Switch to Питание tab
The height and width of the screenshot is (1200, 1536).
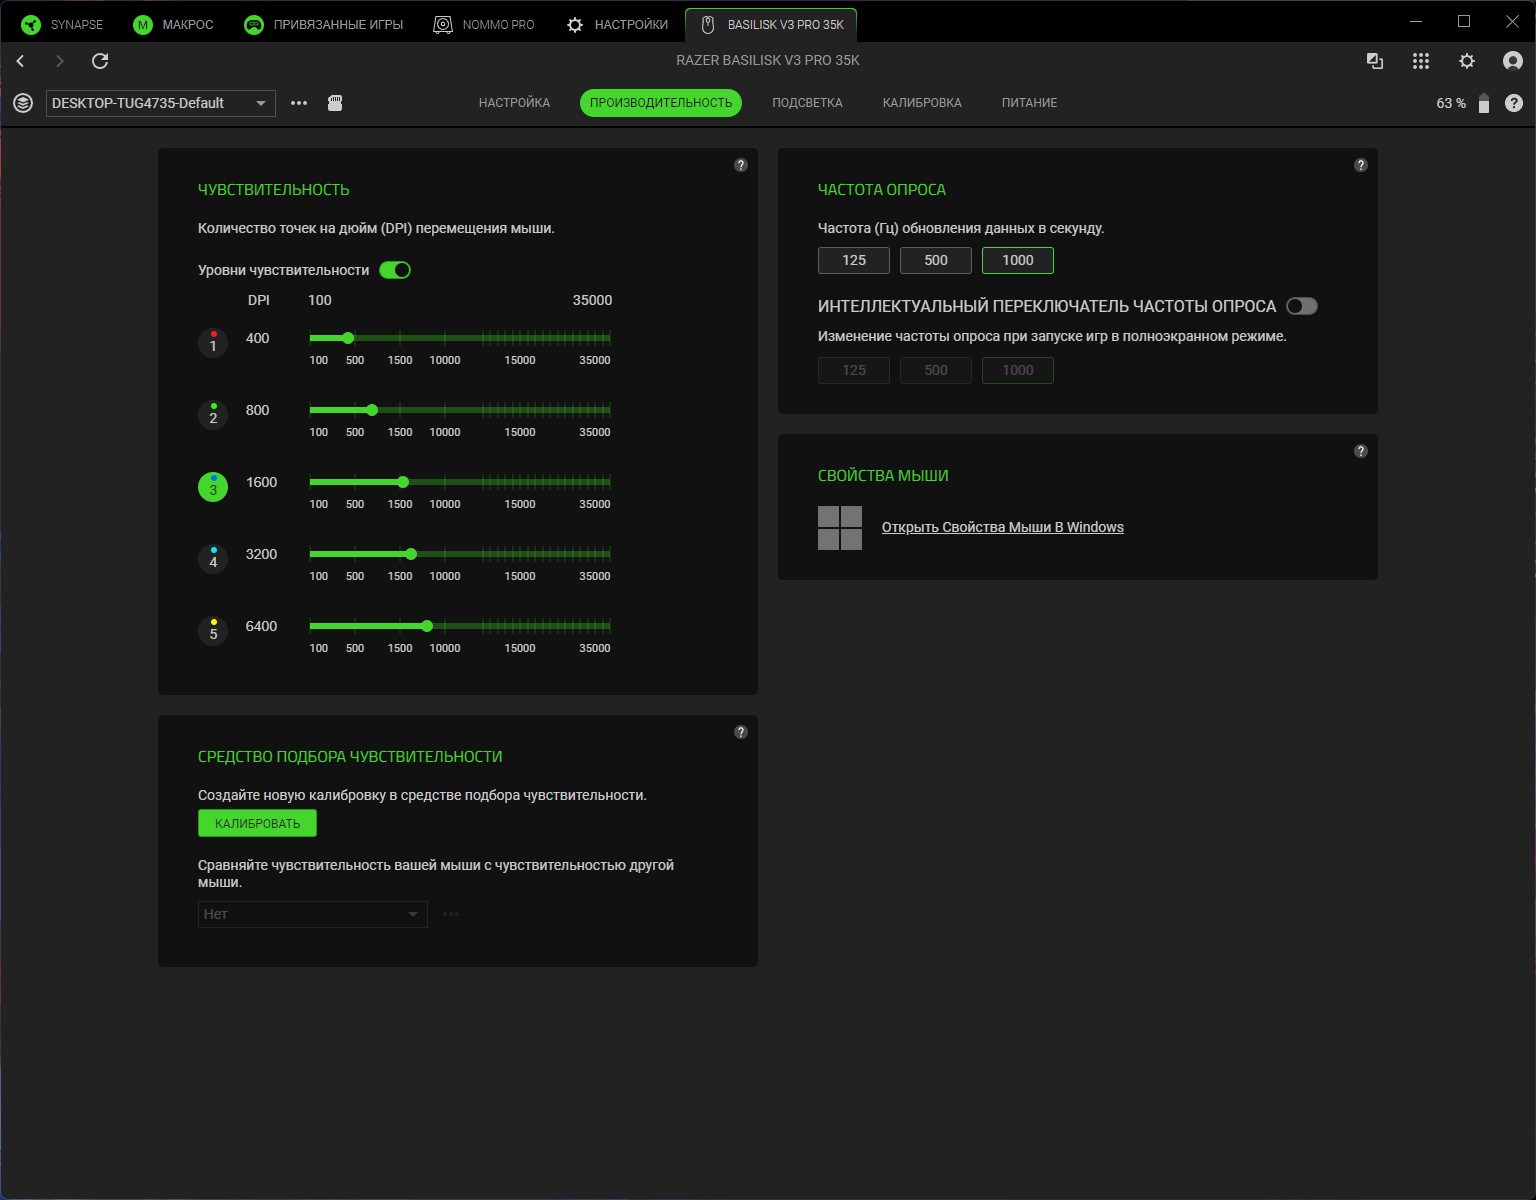1029,103
